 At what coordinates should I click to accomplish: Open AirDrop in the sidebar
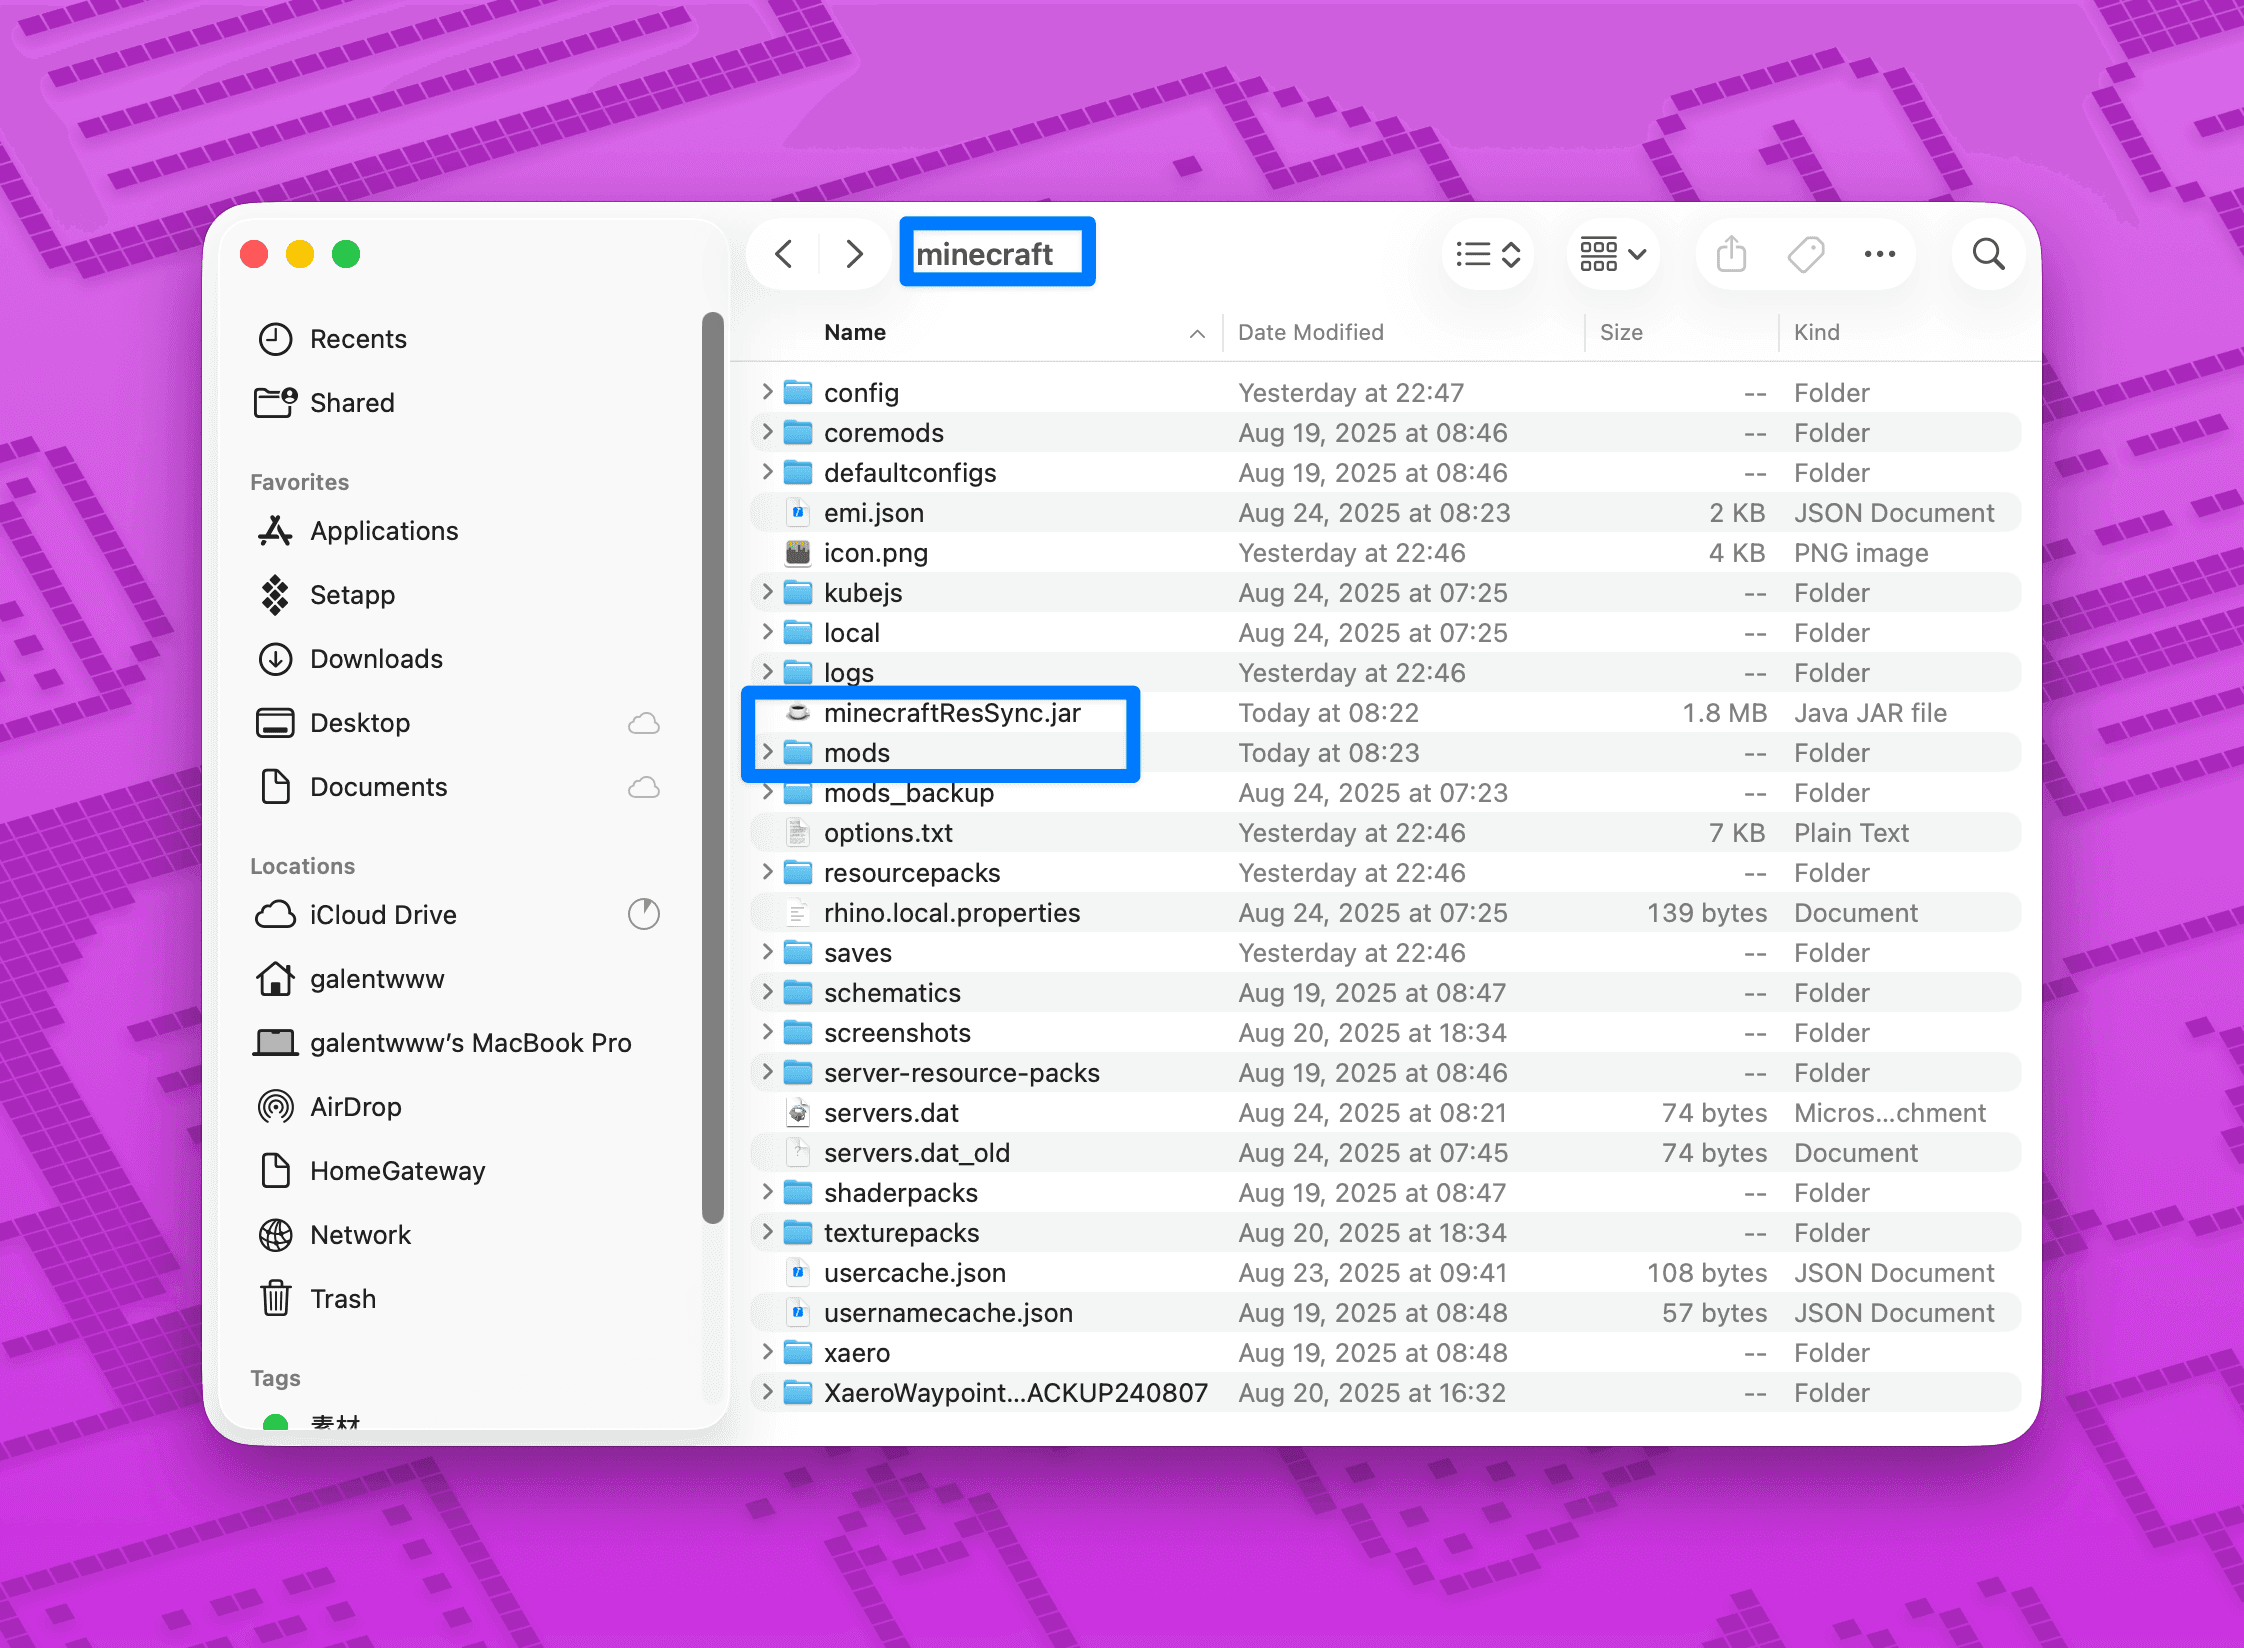click(355, 1106)
